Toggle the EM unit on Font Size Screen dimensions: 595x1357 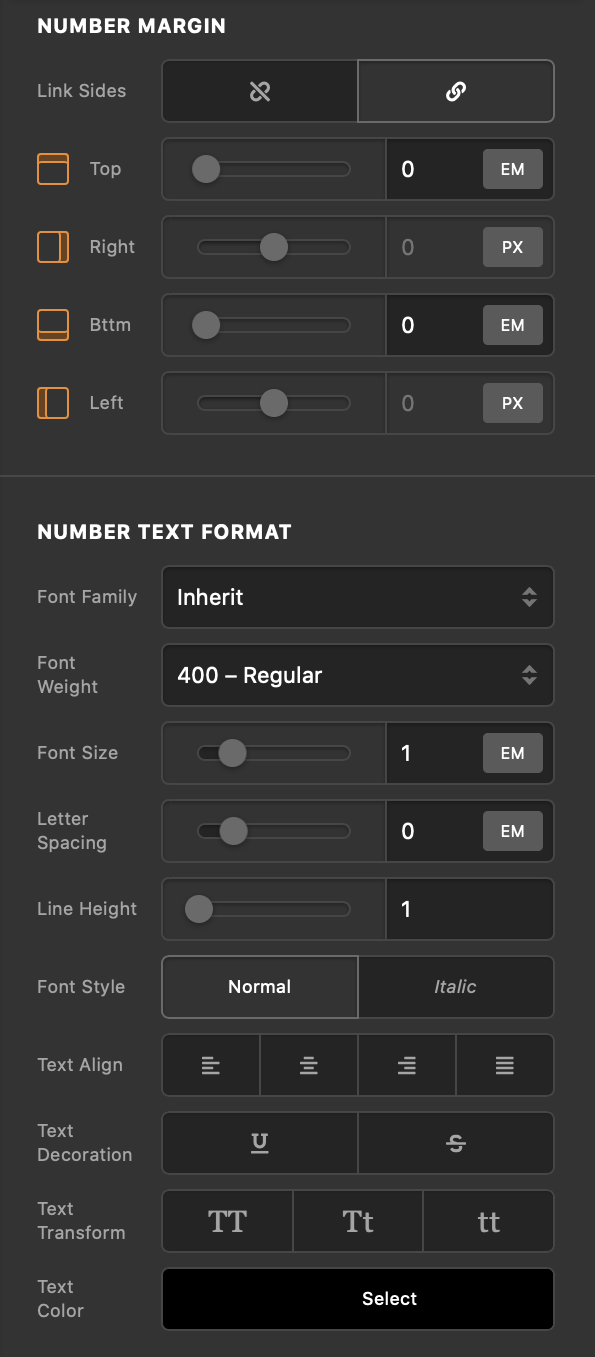pos(512,753)
